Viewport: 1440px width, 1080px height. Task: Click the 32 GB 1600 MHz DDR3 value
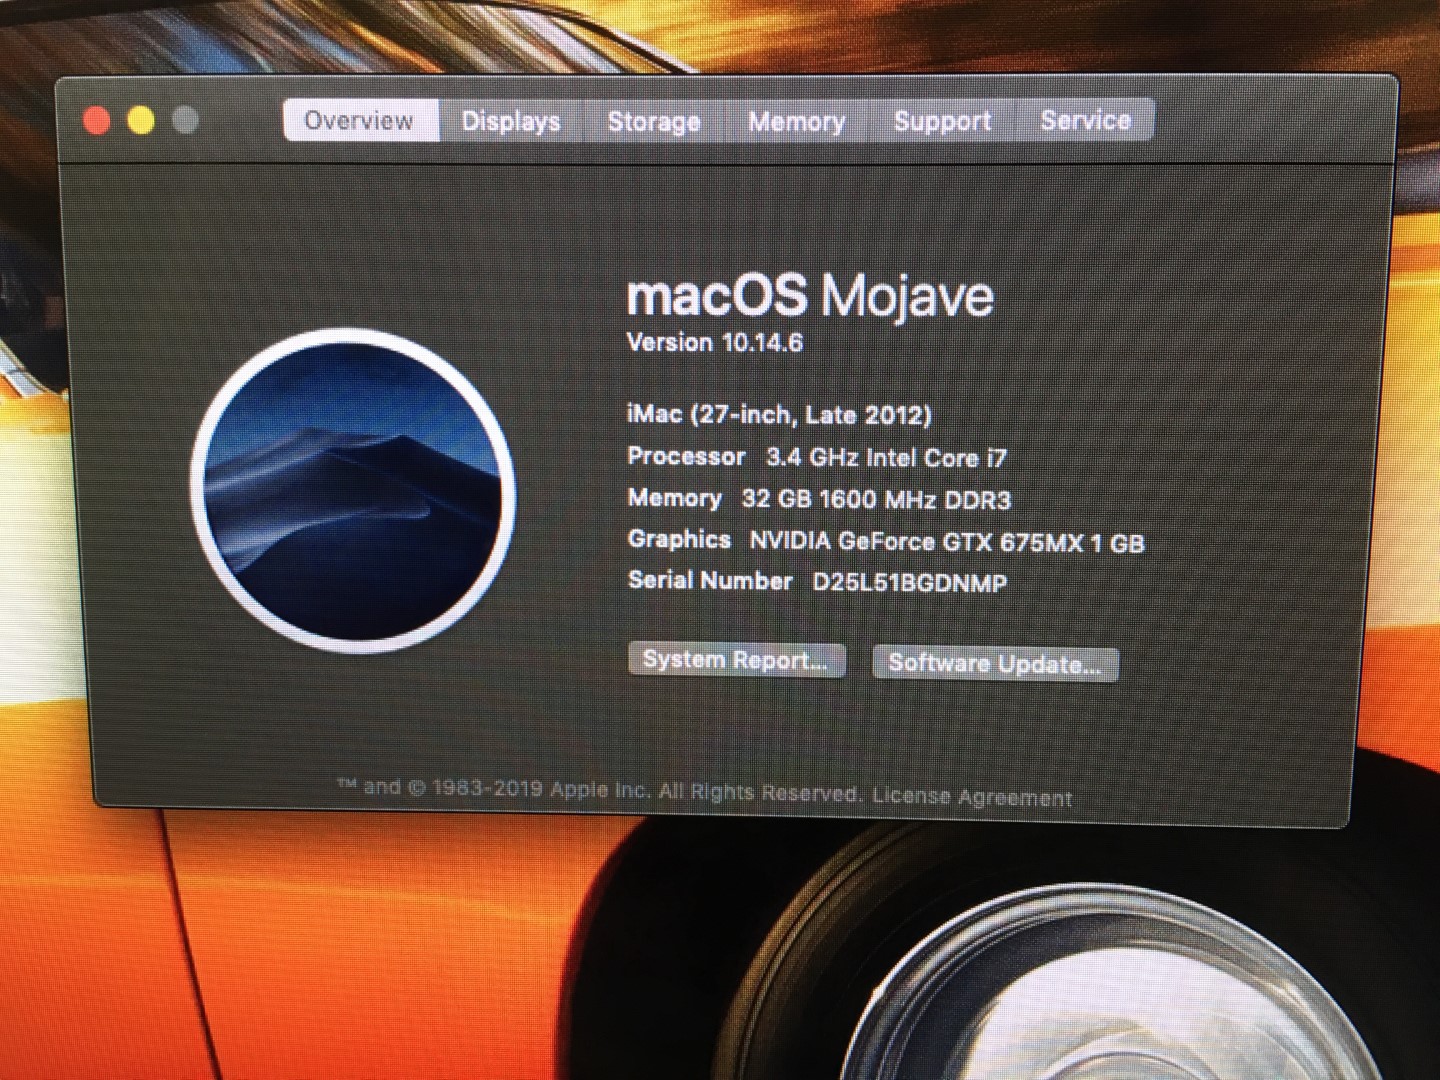(876, 499)
